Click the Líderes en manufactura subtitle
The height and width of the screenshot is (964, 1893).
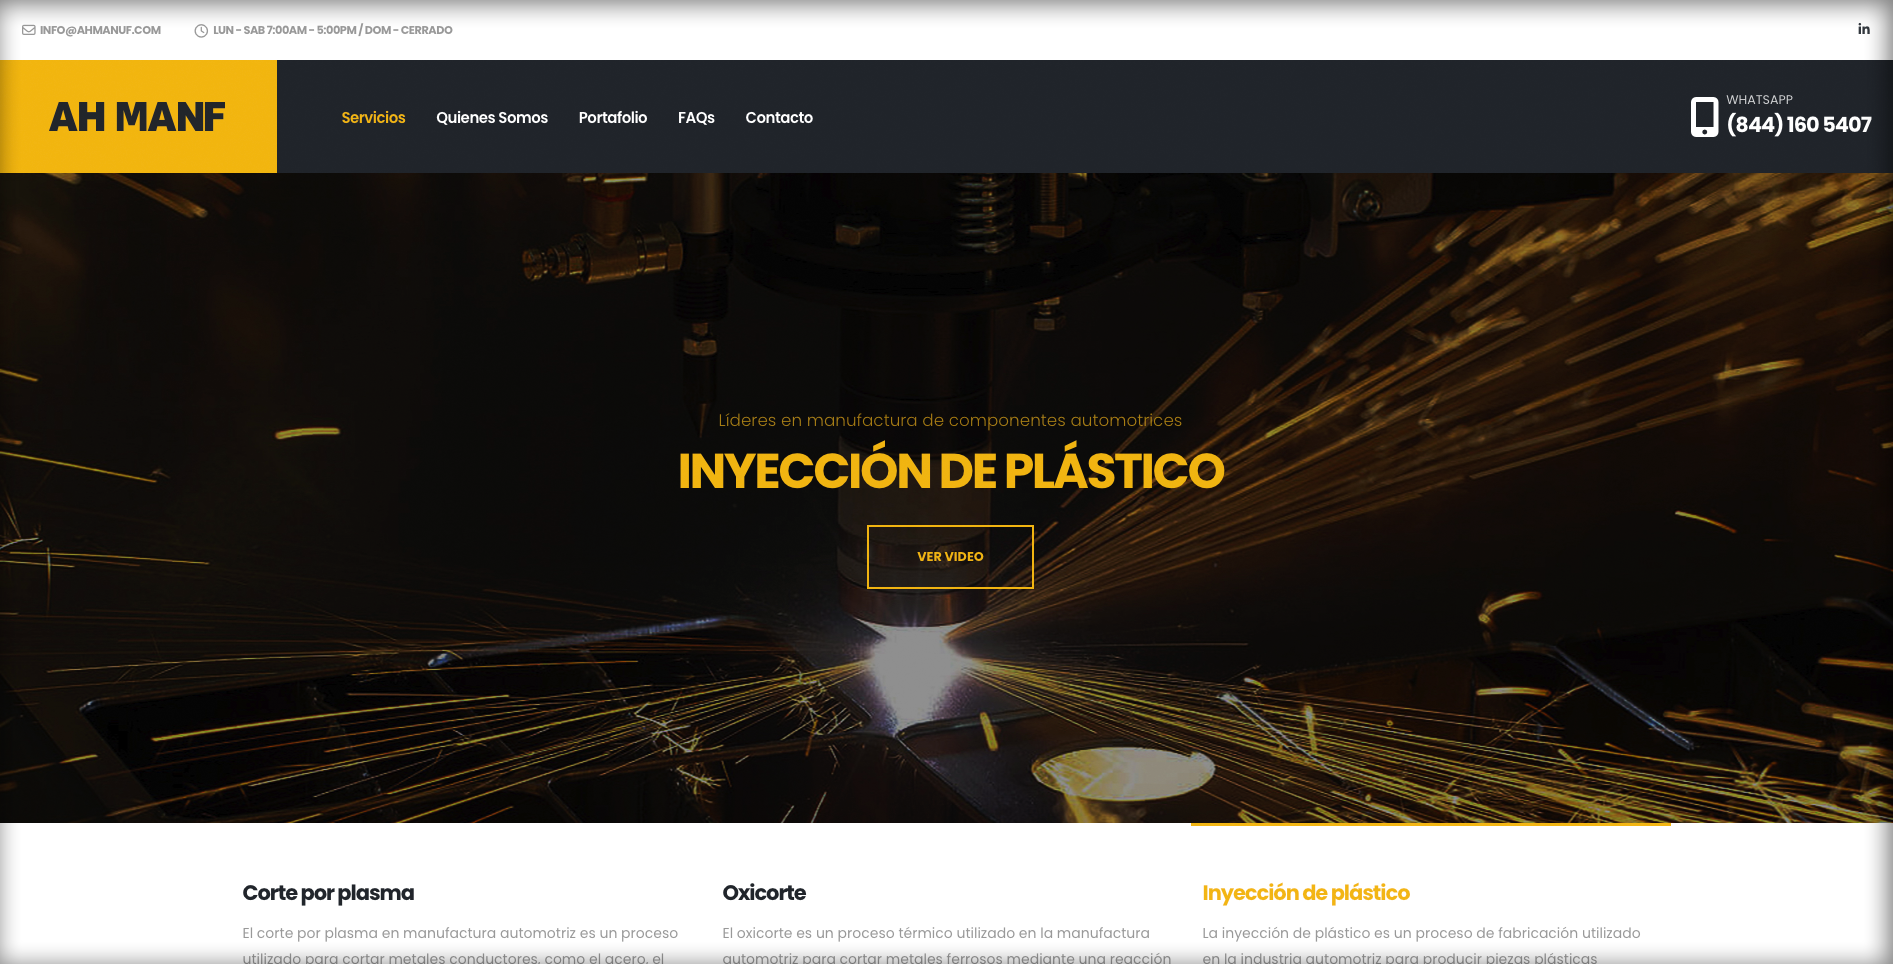point(950,420)
